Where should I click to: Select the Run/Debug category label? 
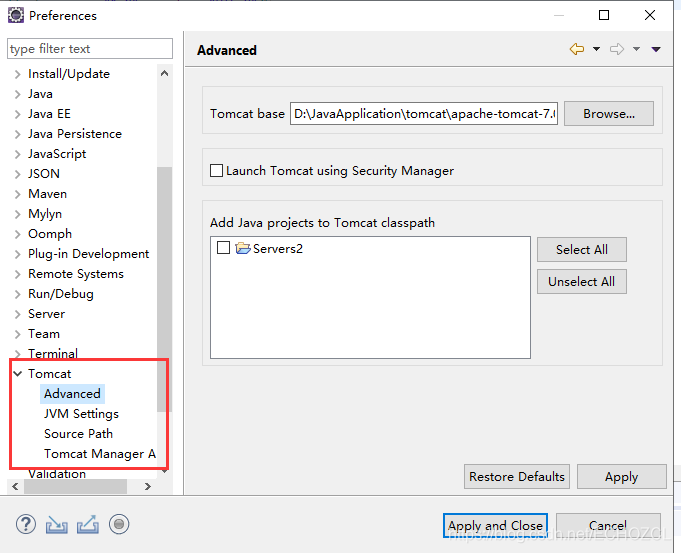[x=61, y=294]
